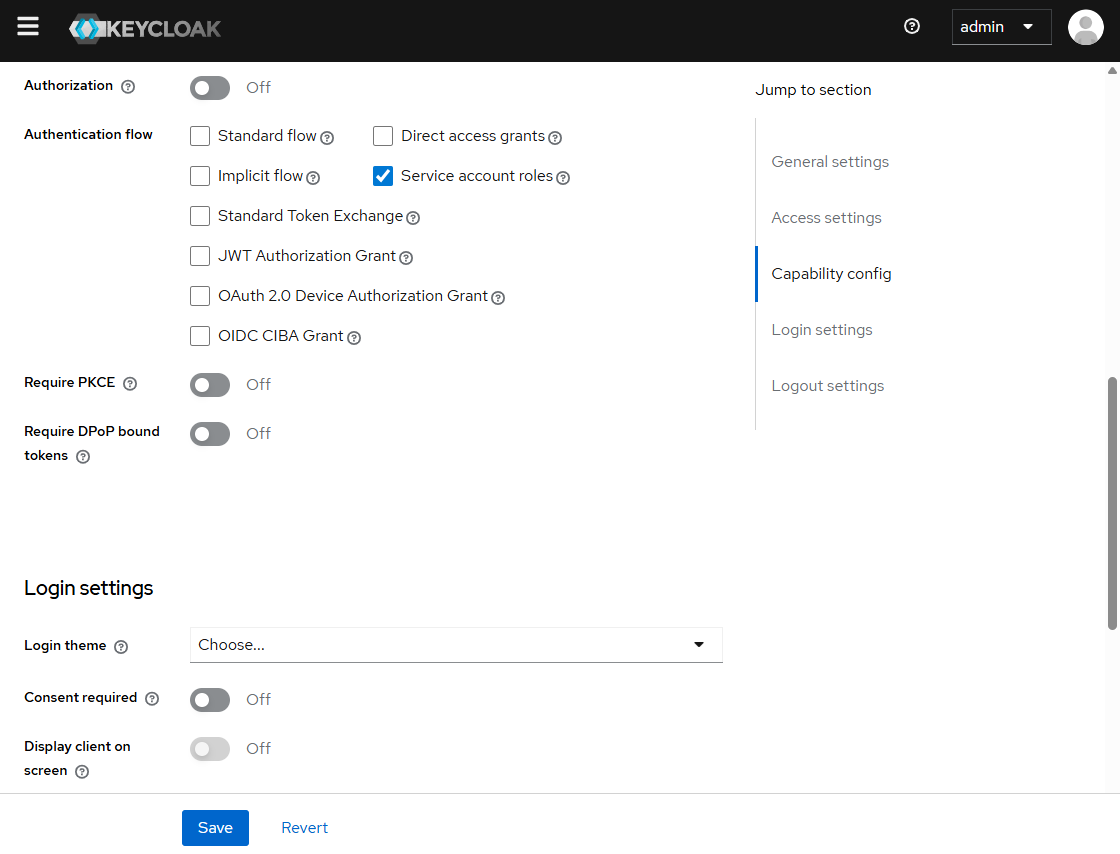This screenshot has width=1120, height=854.
Task: Click the Keycloak logo
Action: click(145, 29)
